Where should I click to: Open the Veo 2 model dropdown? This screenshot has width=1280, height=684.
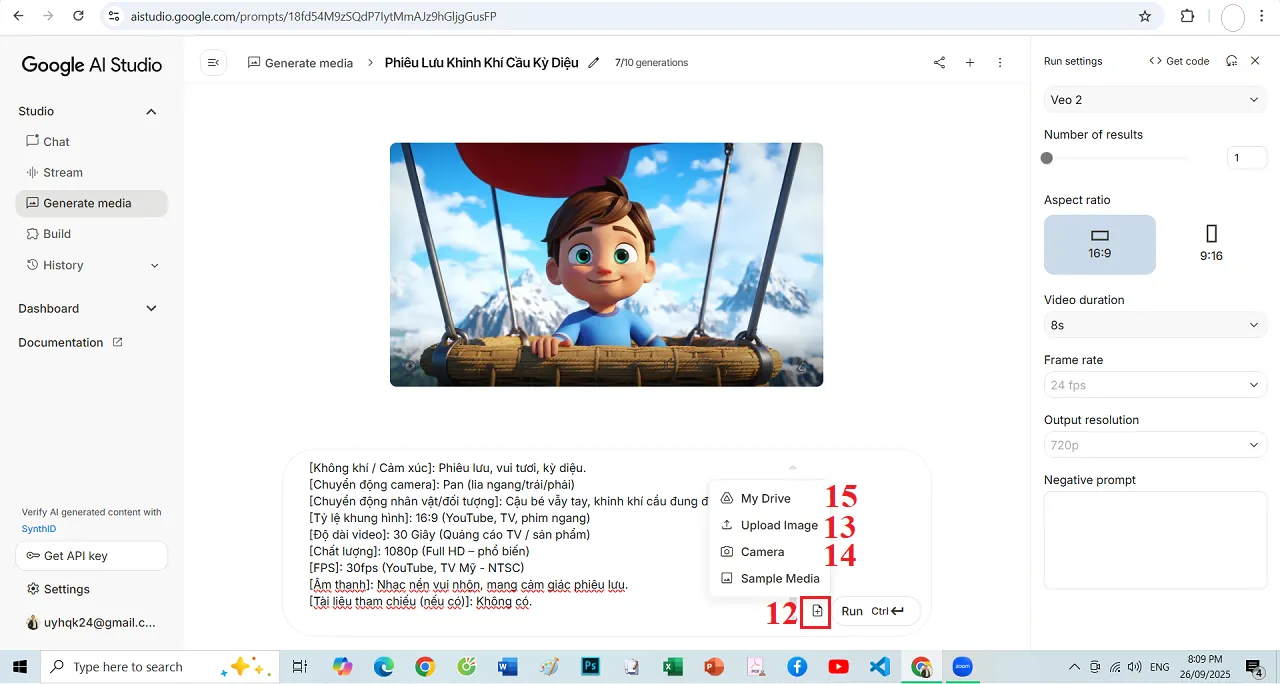tap(1155, 99)
